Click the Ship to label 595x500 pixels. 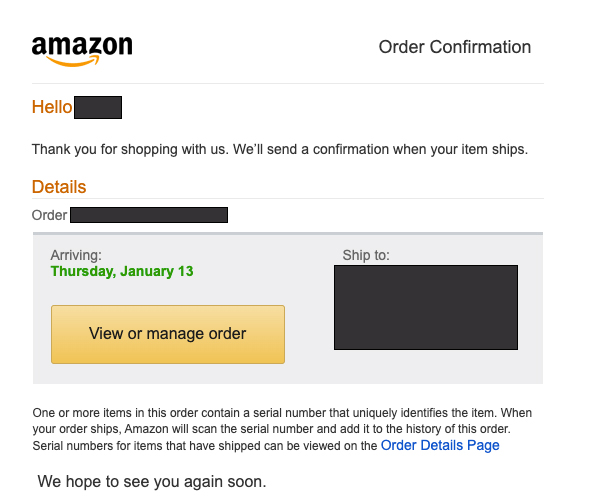tap(366, 255)
